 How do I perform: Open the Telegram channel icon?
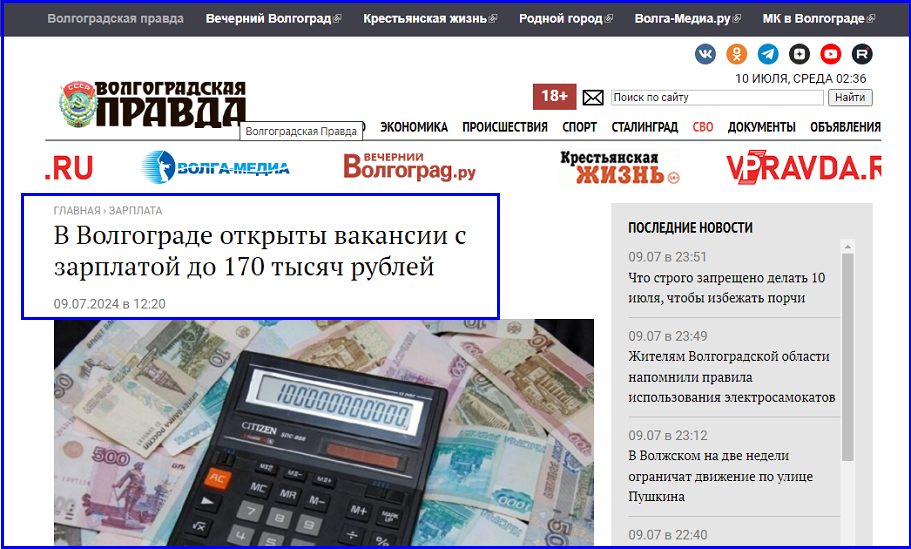[x=768, y=54]
